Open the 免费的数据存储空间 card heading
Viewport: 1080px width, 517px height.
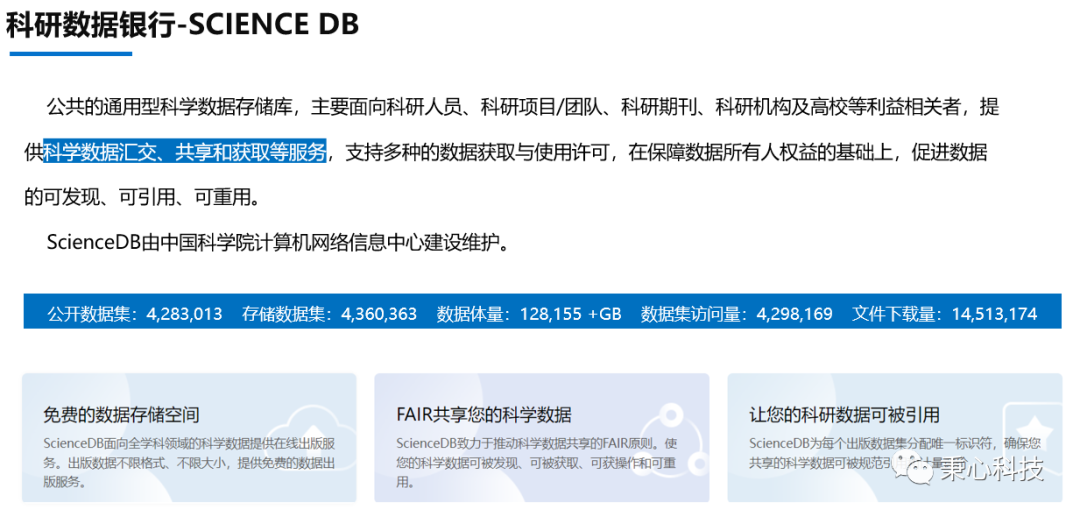(121, 414)
